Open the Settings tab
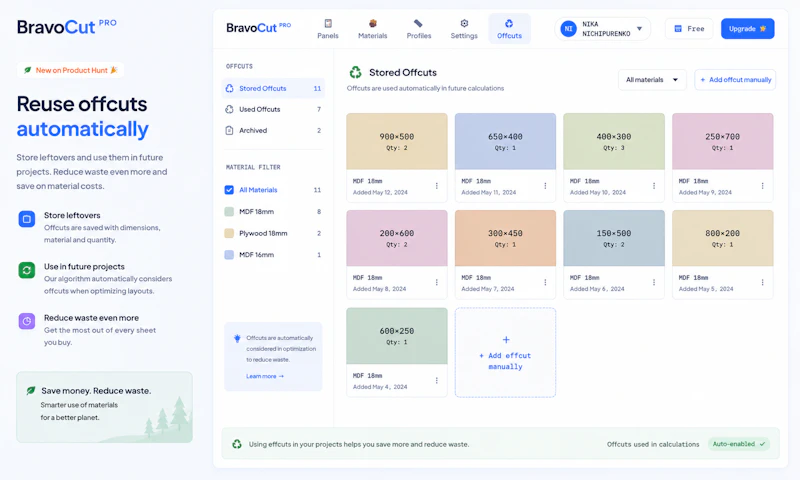The height and width of the screenshot is (480, 800). (x=464, y=29)
